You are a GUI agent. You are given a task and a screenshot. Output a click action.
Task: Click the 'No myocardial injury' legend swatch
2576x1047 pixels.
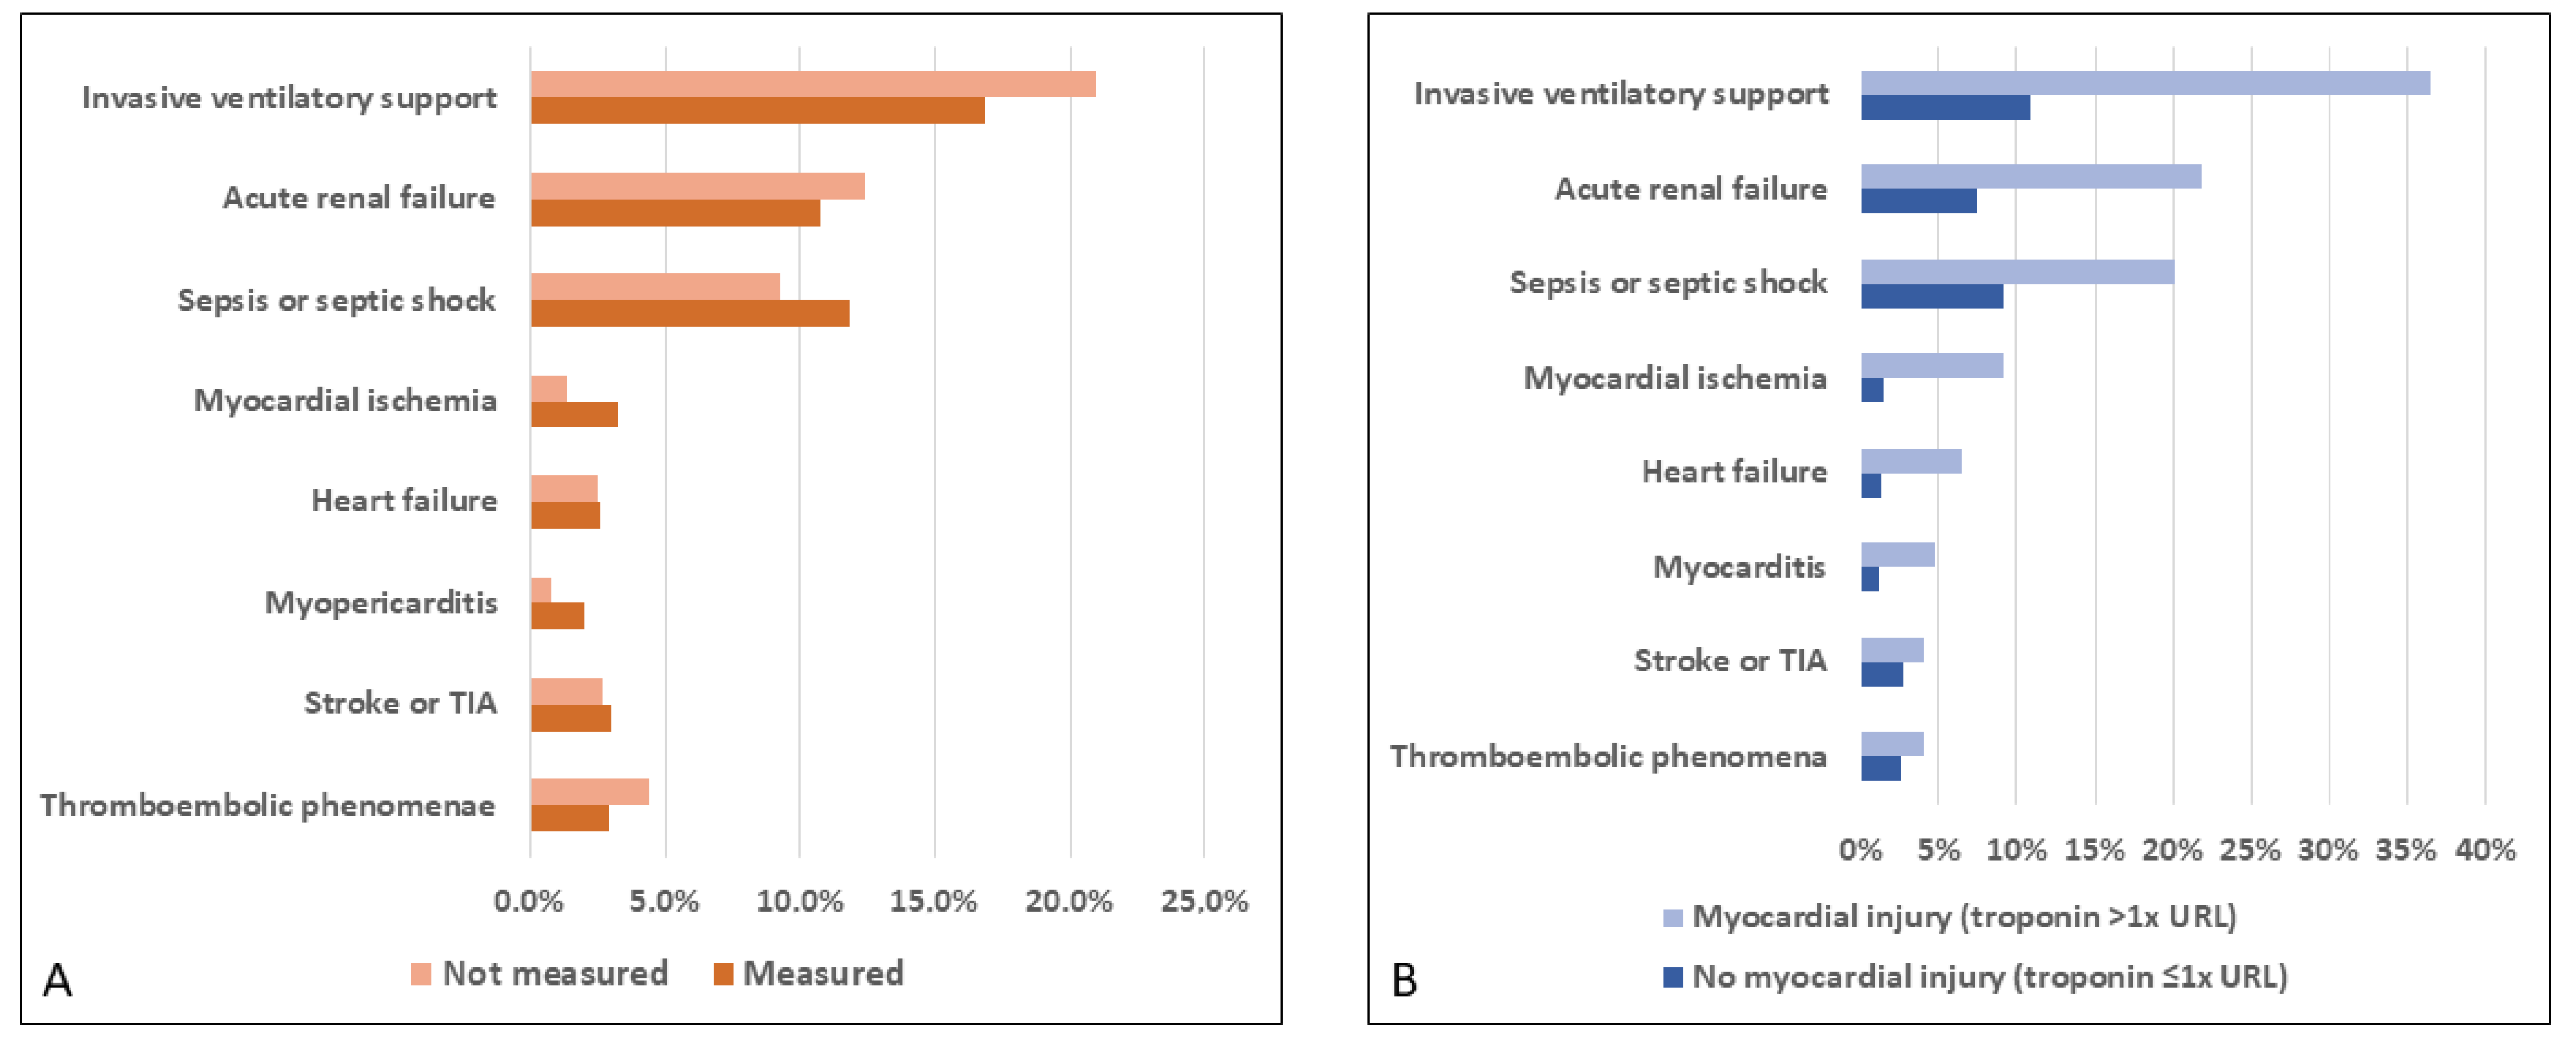[x=1672, y=977]
